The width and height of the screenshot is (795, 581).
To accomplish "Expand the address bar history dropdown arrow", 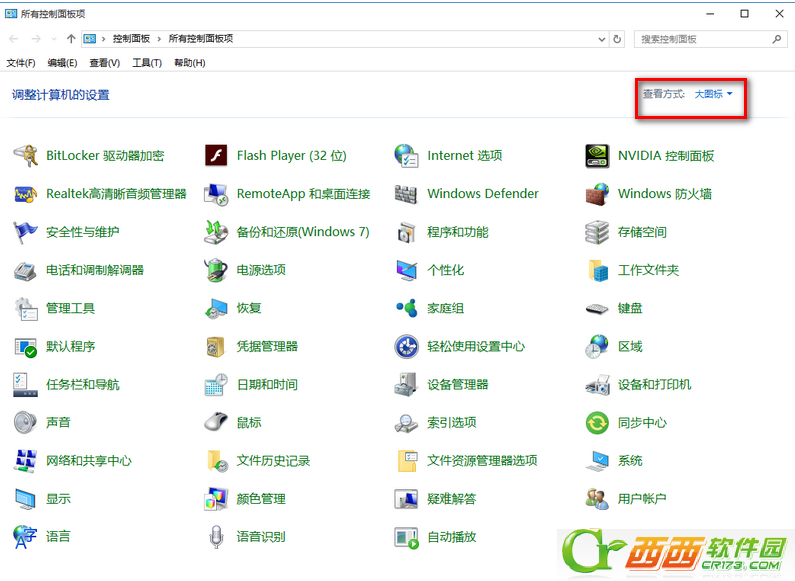I will (601, 39).
